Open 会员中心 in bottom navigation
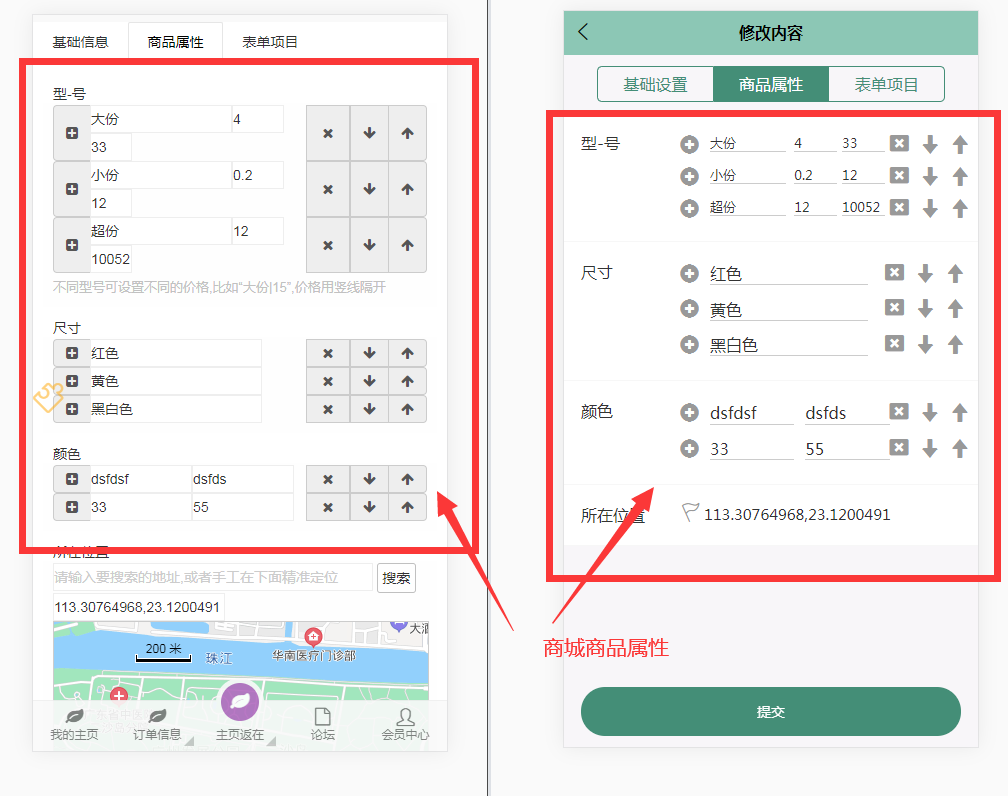 [405, 724]
